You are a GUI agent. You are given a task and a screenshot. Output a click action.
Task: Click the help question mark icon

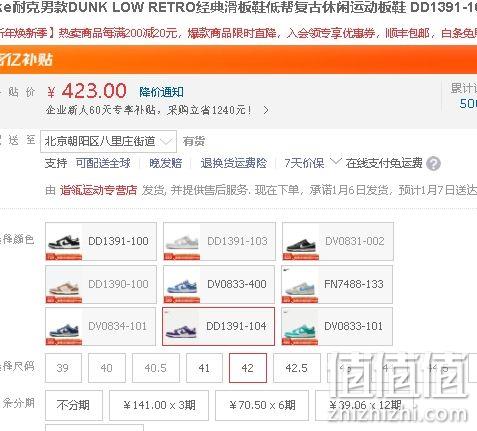[433, 164]
